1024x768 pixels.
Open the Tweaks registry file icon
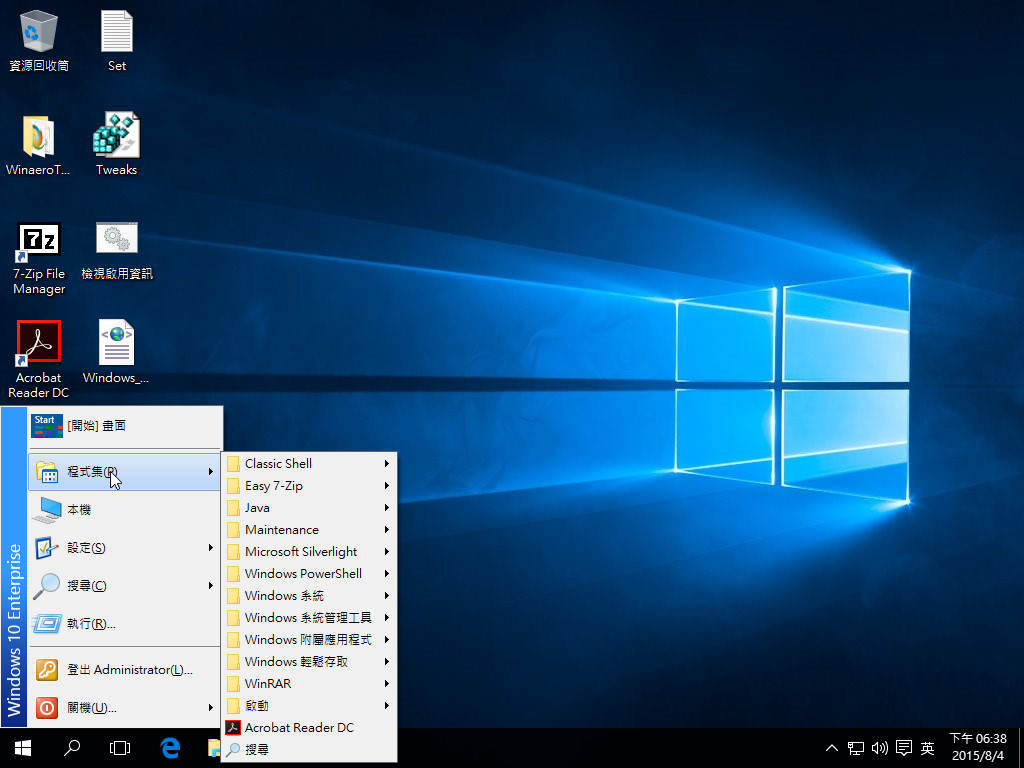pyautogui.click(x=116, y=136)
